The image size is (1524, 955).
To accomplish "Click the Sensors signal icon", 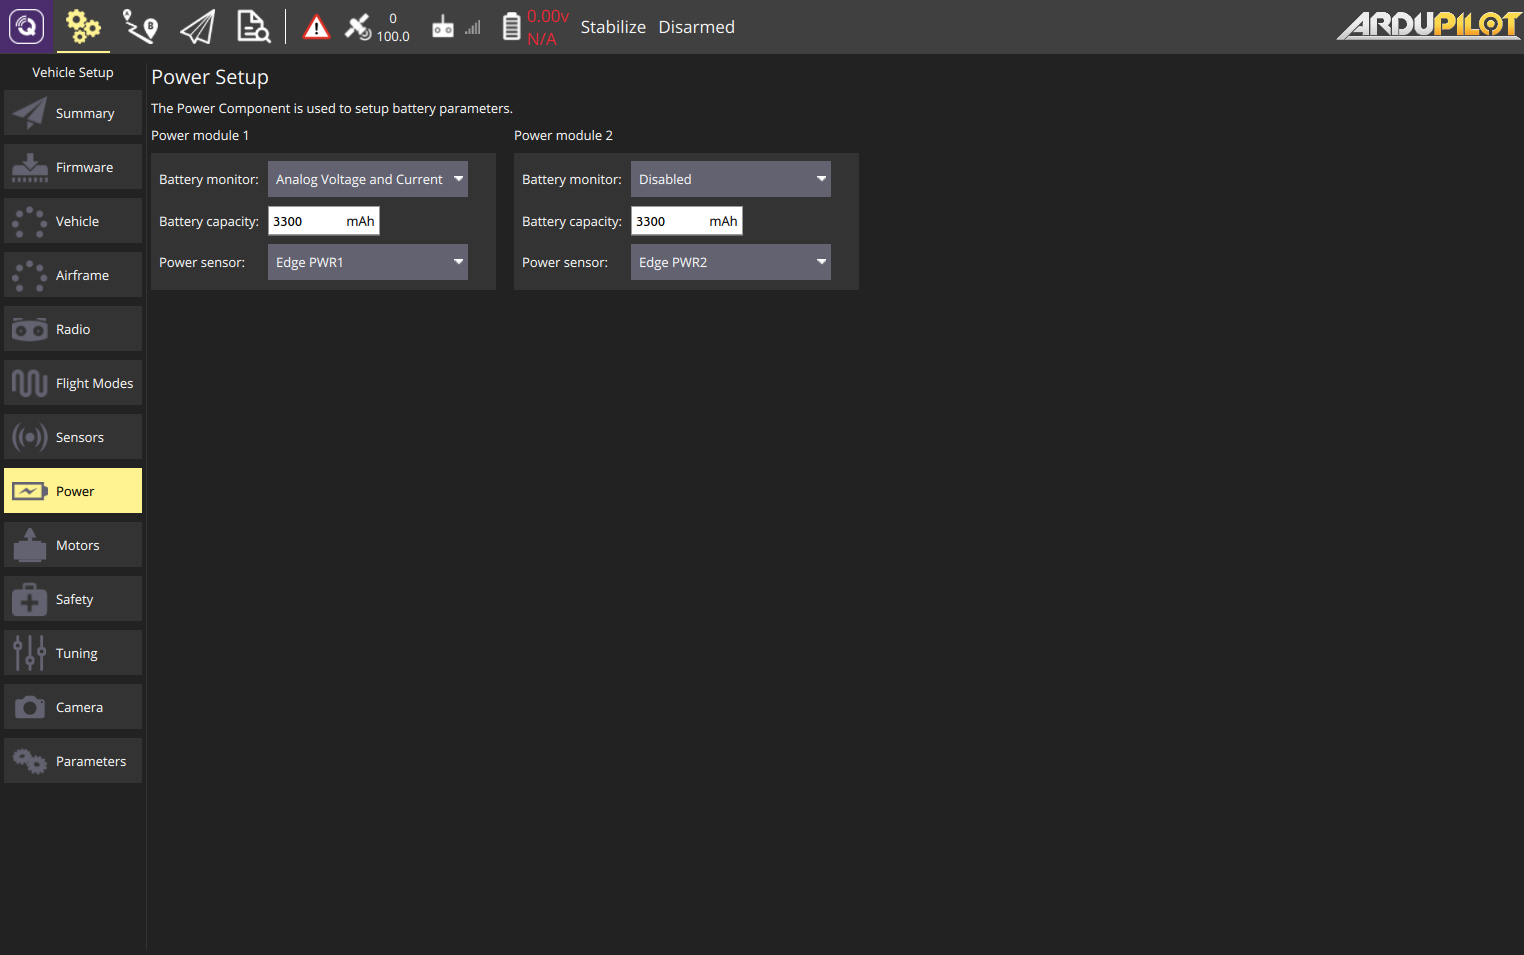I will (x=30, y=437).
